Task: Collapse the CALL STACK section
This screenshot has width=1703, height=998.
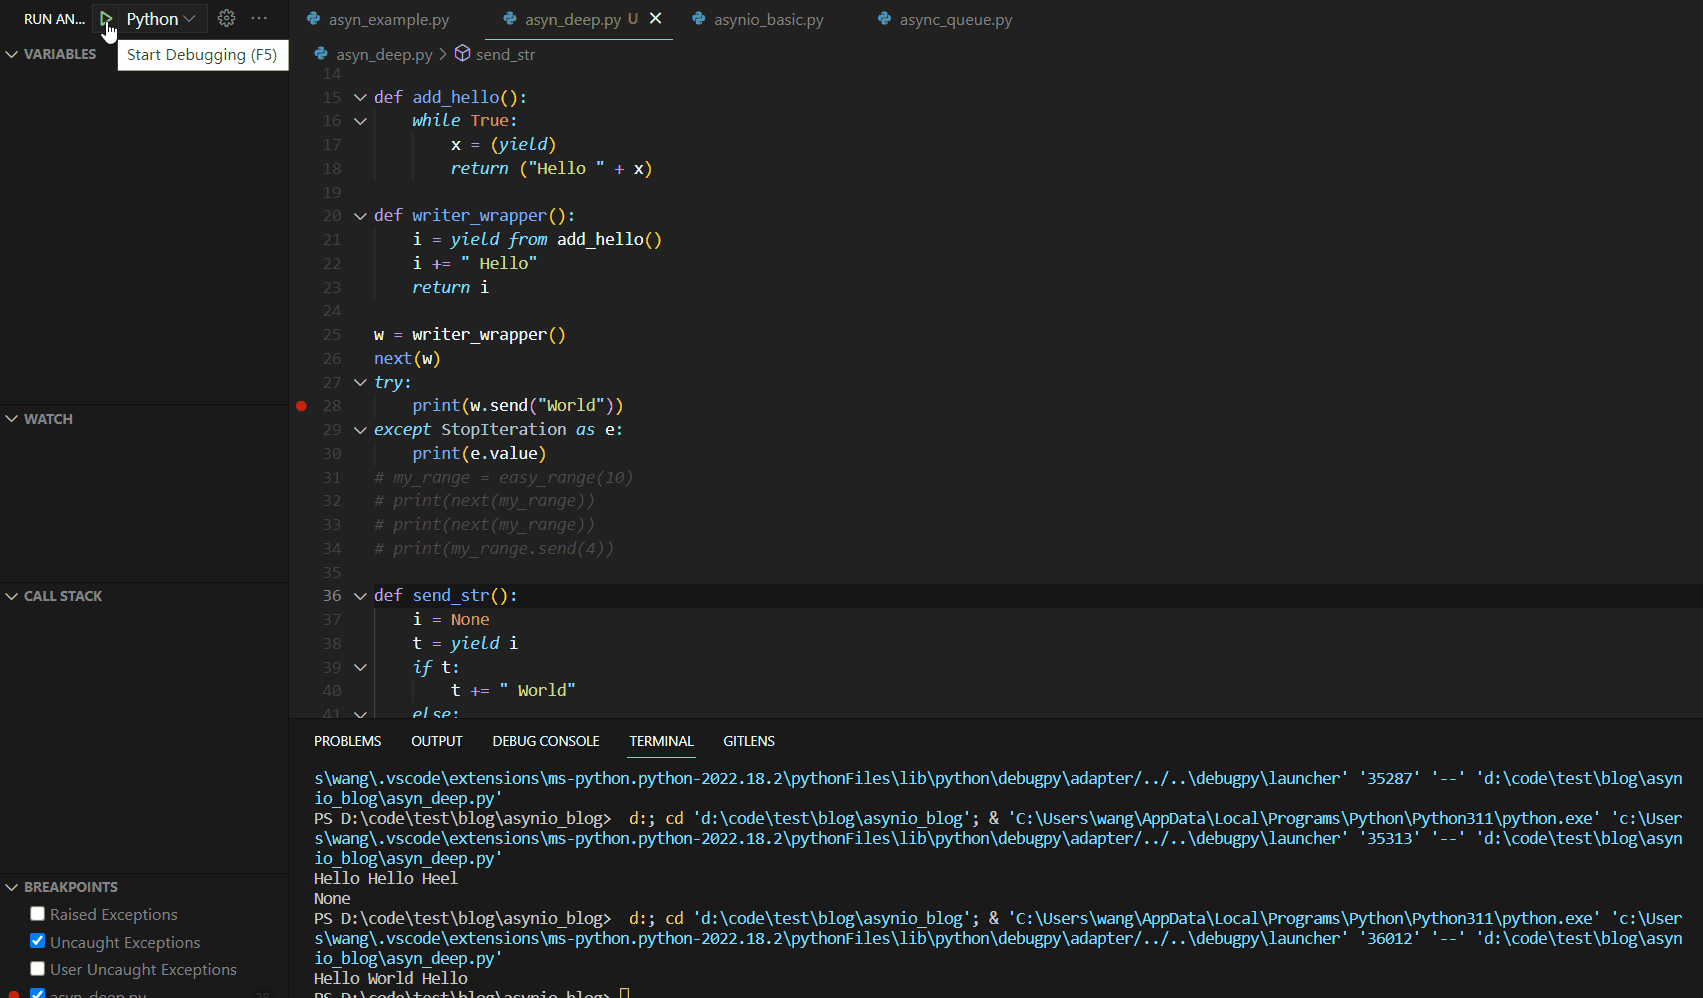Action: [x=62, y=596]
